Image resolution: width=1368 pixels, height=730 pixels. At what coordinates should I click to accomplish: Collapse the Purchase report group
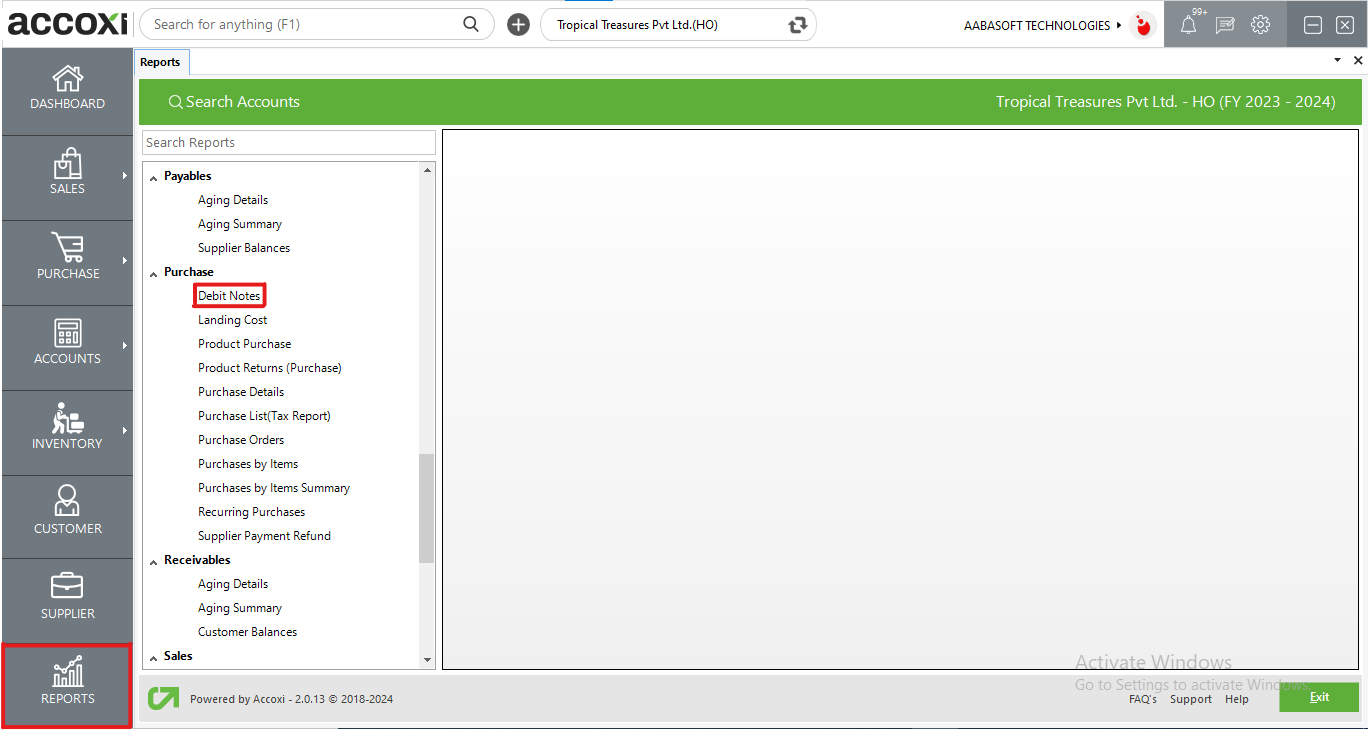tap(154, 273)
